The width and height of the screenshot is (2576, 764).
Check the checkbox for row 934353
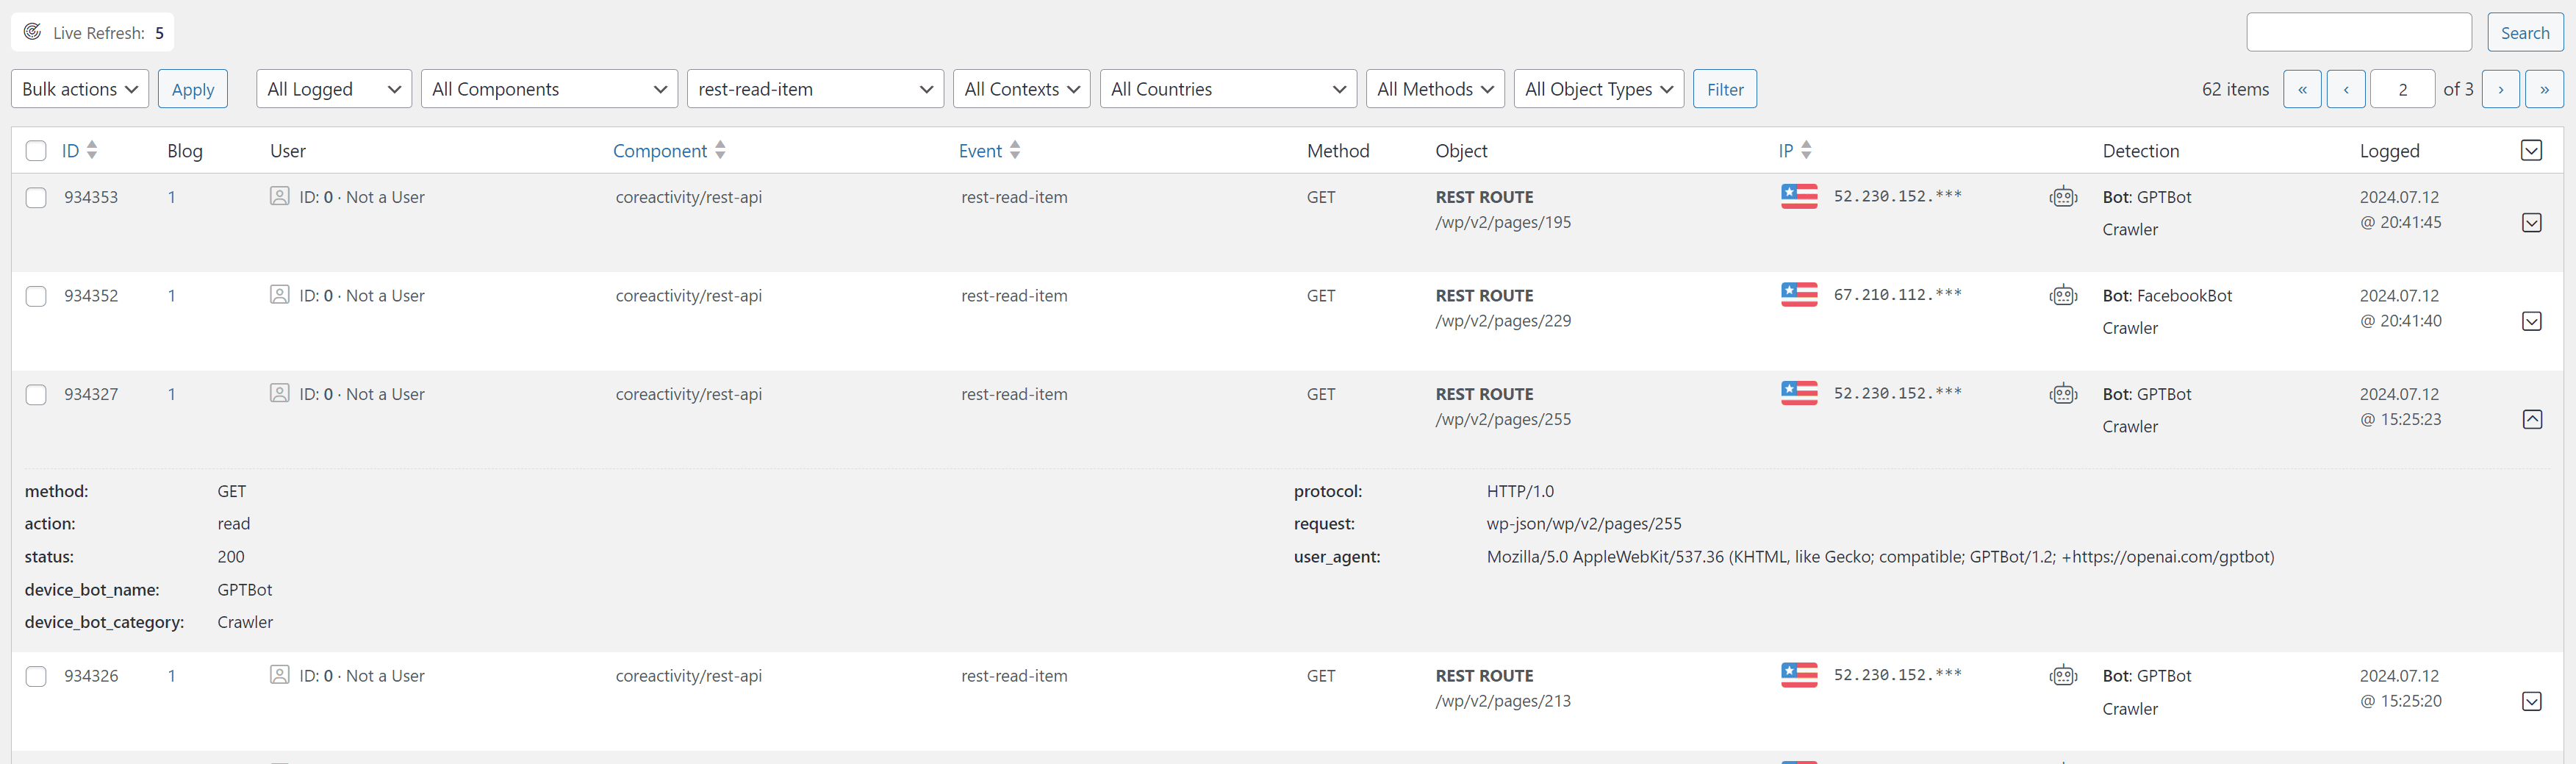click(x=36, y=198)
